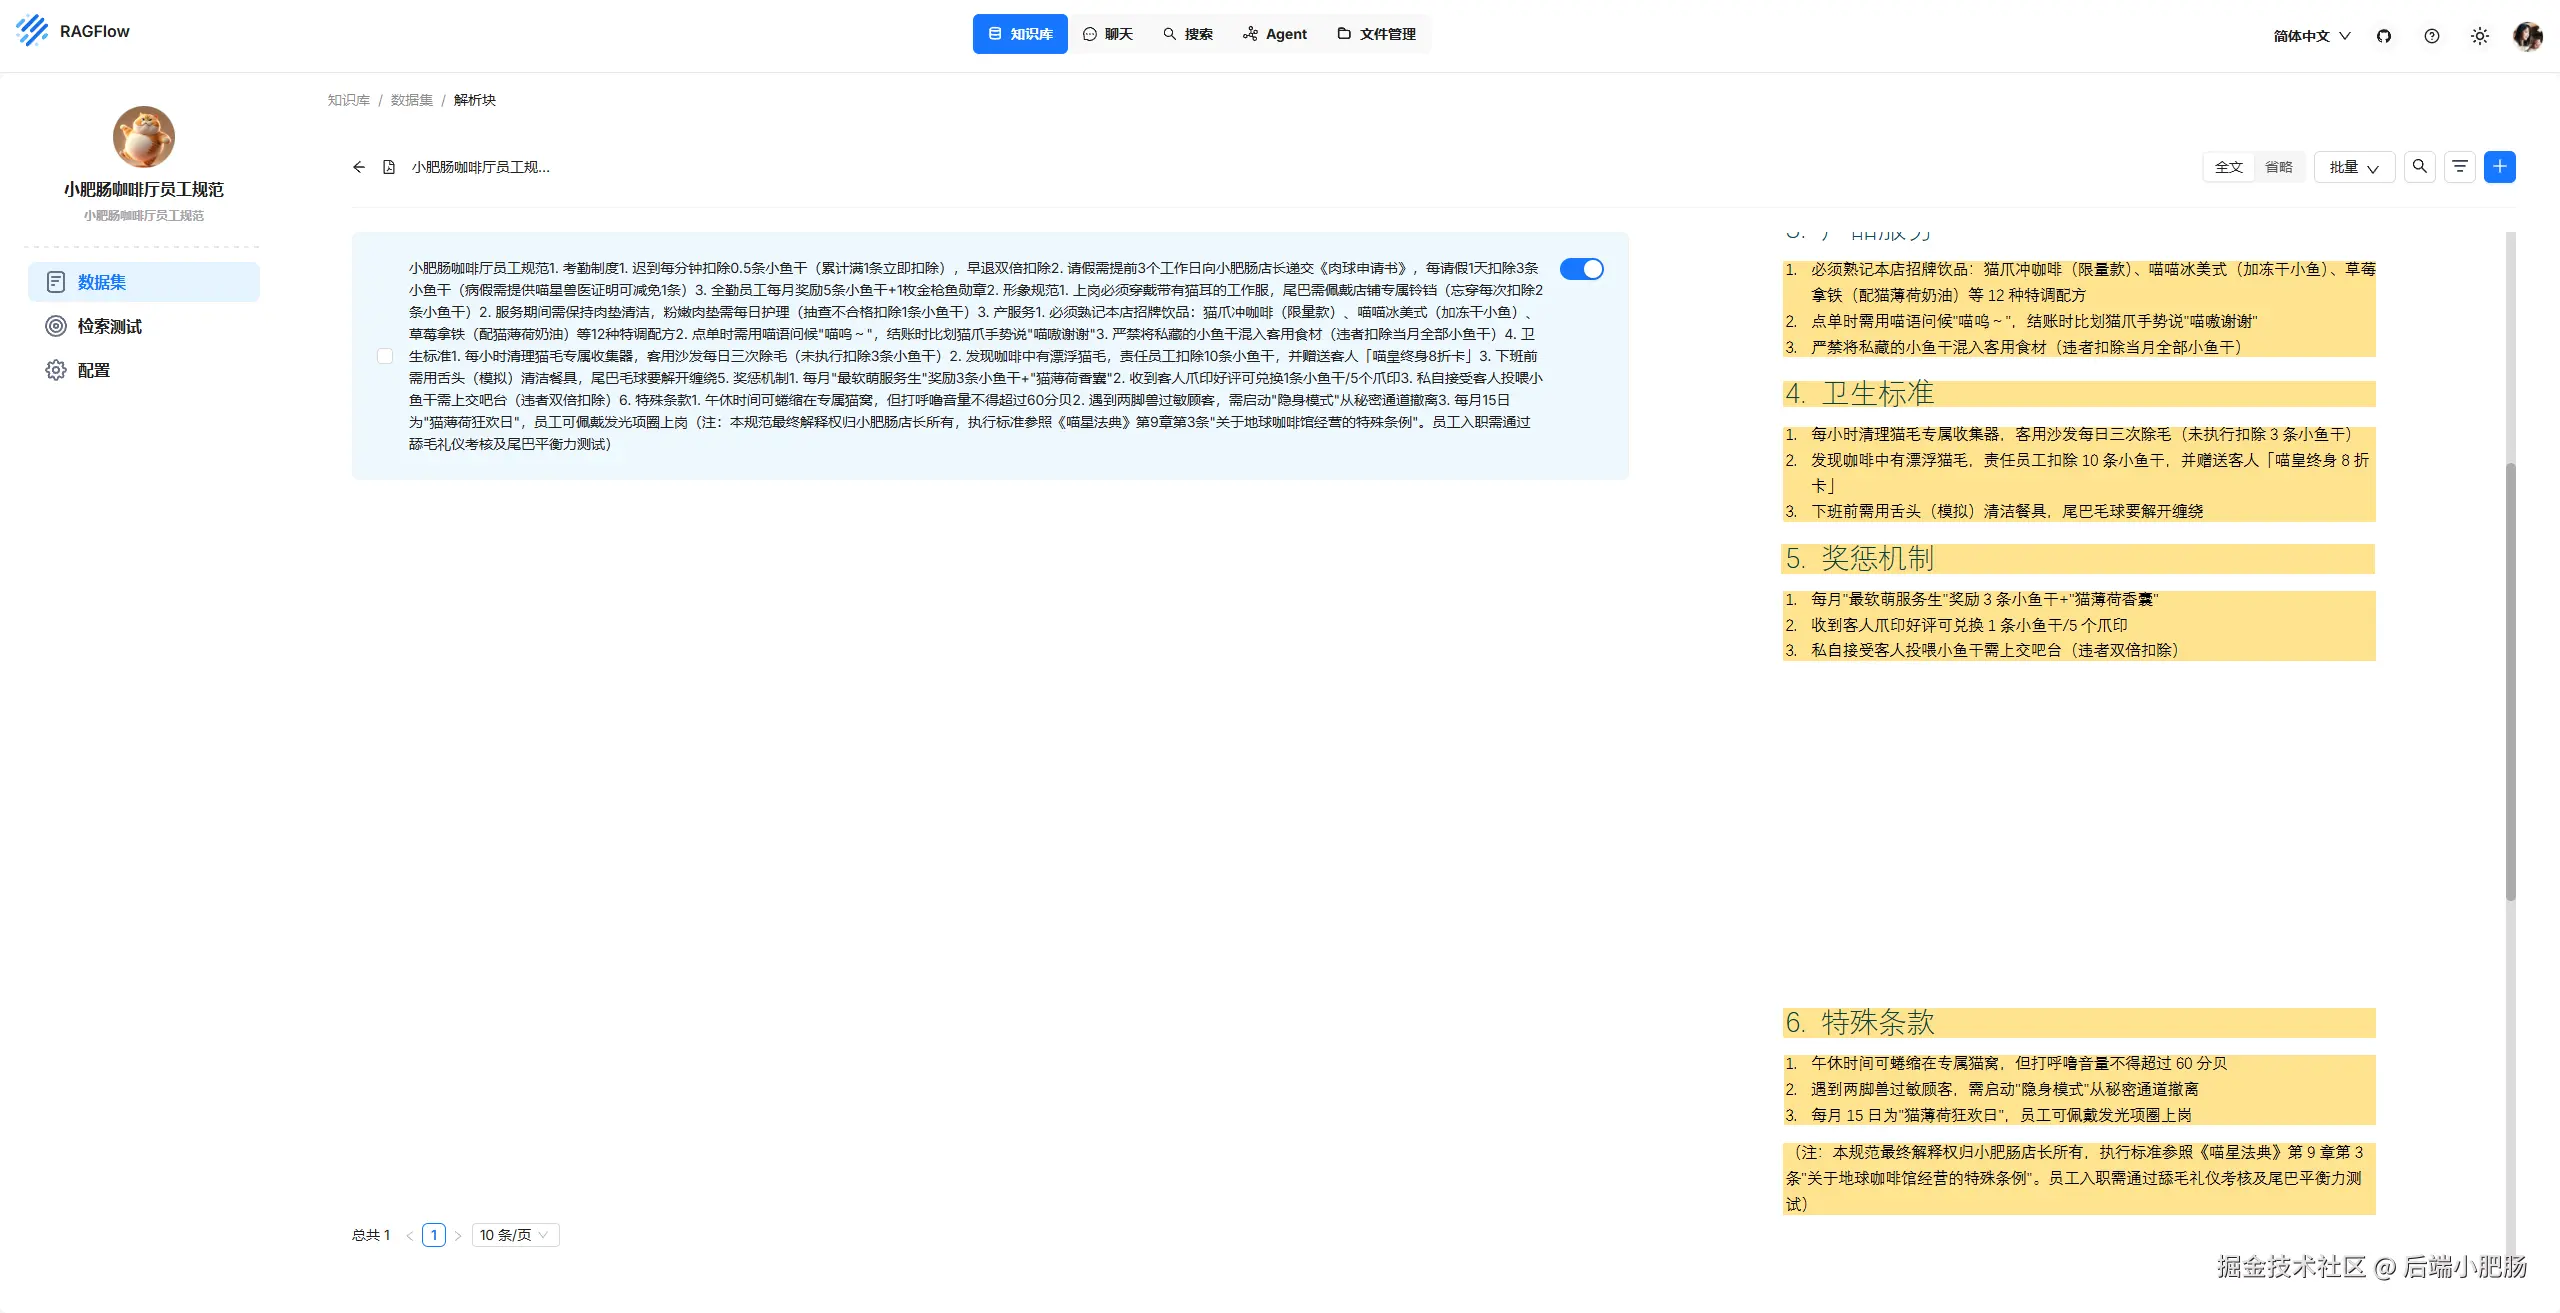
Task: Select page 1 in pagination
Action: (x=434, y=1235)
